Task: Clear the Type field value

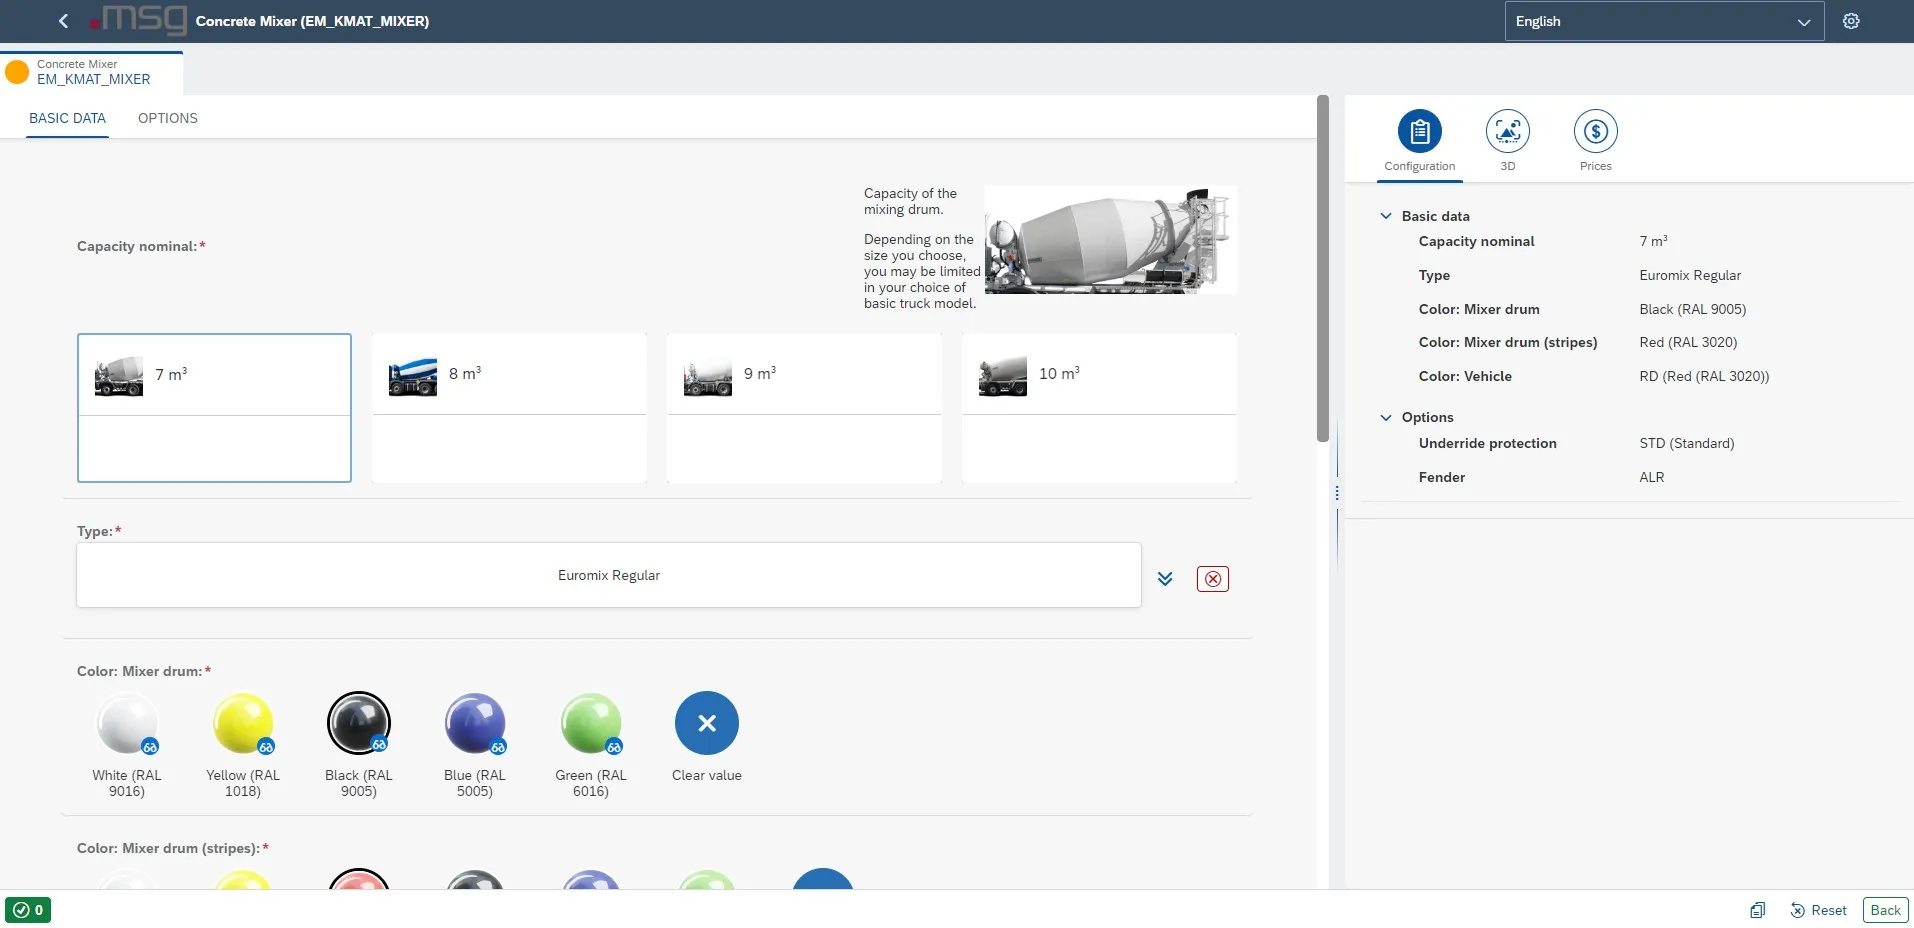Action: 1212,579
